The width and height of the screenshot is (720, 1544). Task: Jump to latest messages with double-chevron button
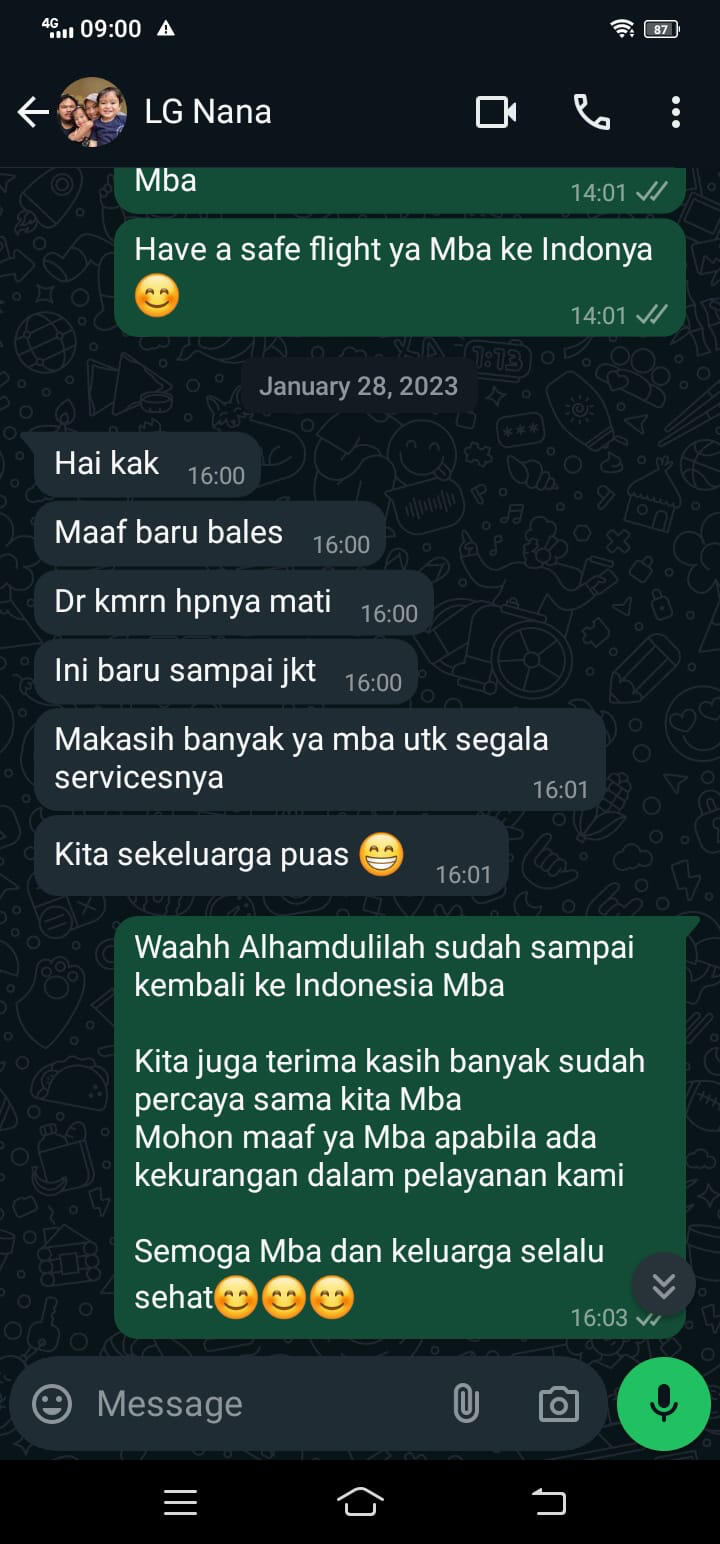click(x=664, y=1285)
